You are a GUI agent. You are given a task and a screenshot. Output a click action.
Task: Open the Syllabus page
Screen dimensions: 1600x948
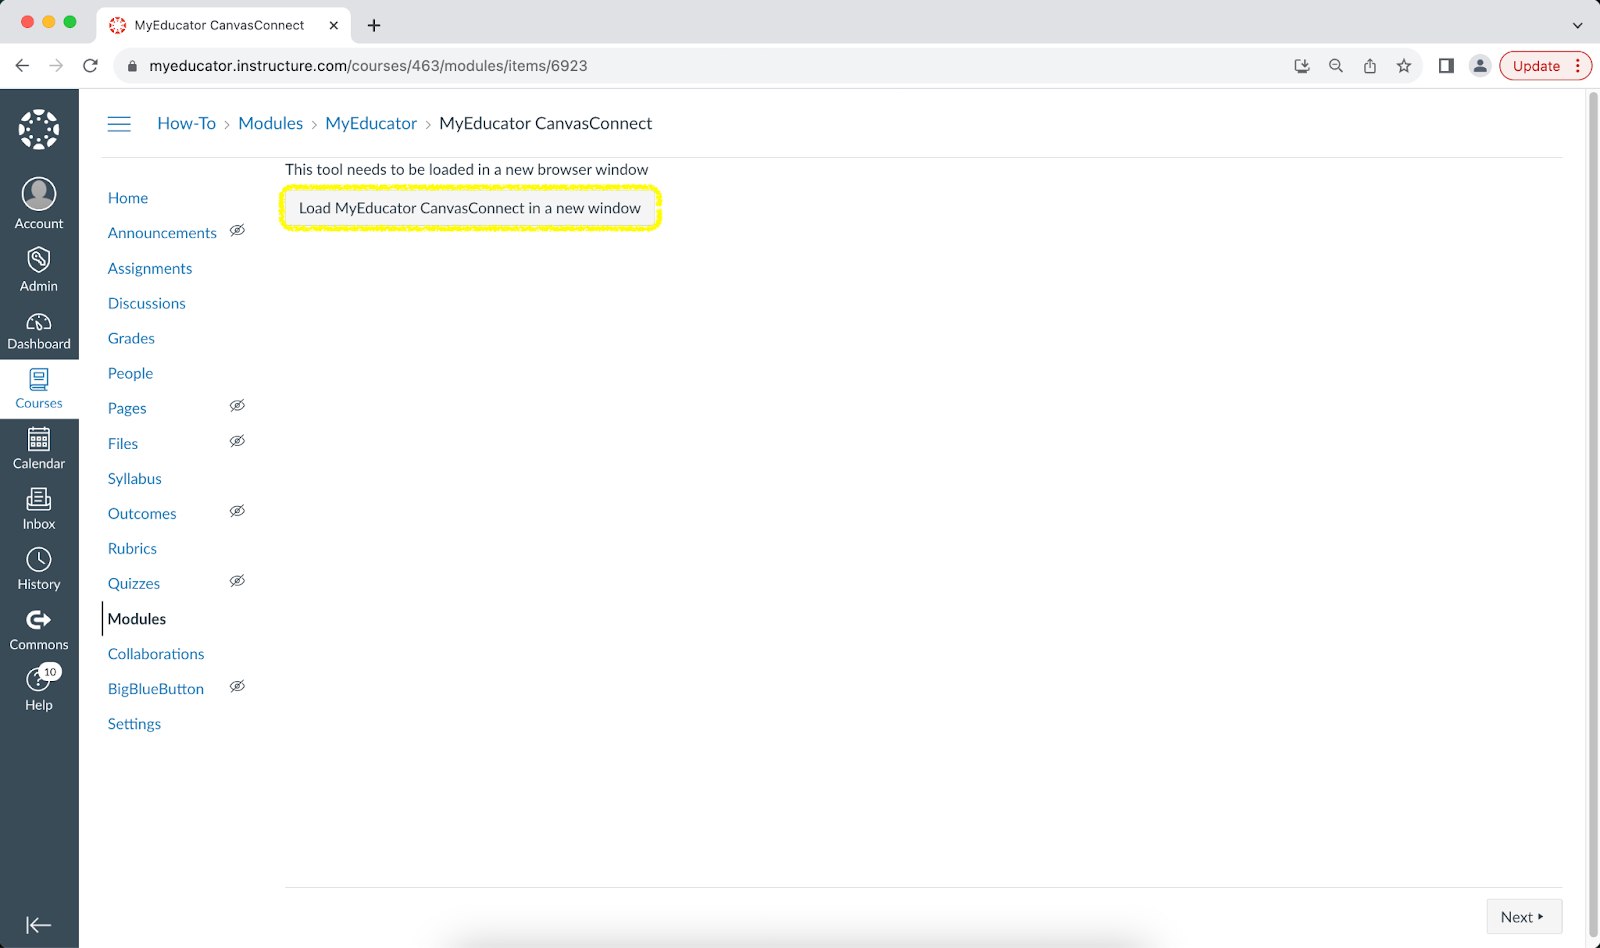tap(135, 478)
